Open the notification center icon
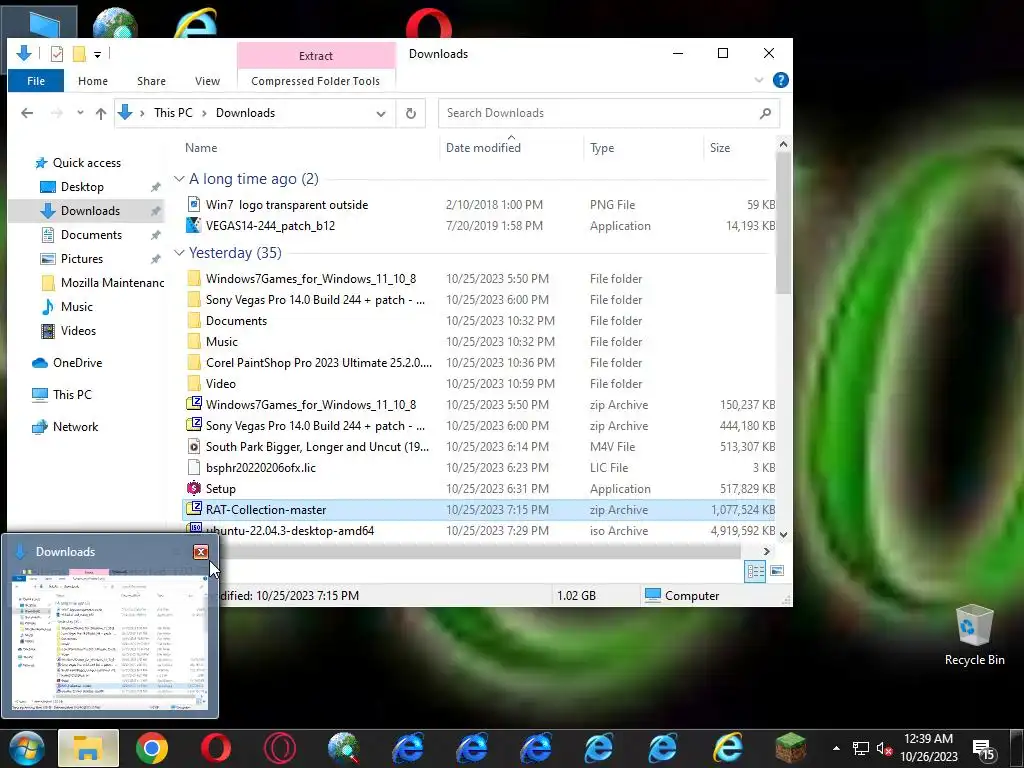The height and width of the screenshot is (768, 1024). point(983,750)
